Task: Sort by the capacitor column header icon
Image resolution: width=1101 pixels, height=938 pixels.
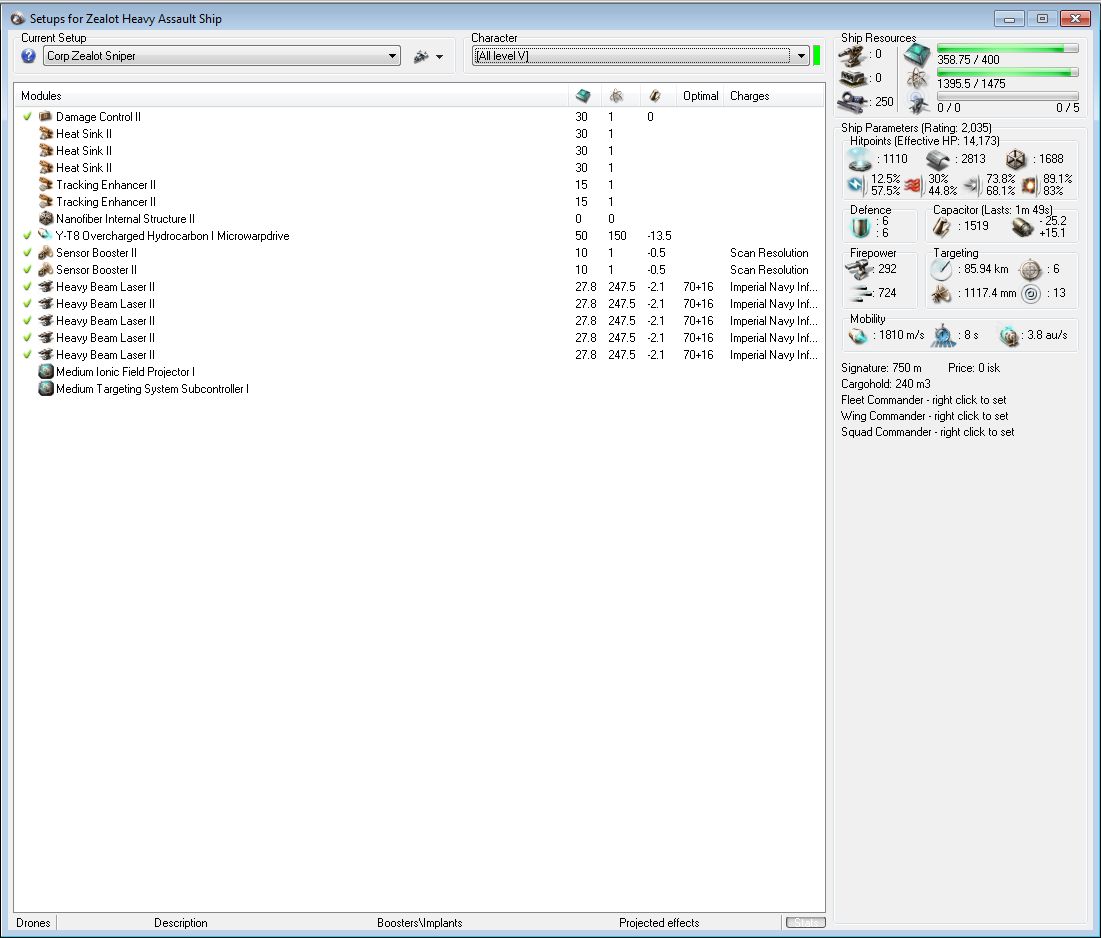Action: click(654, 95)
